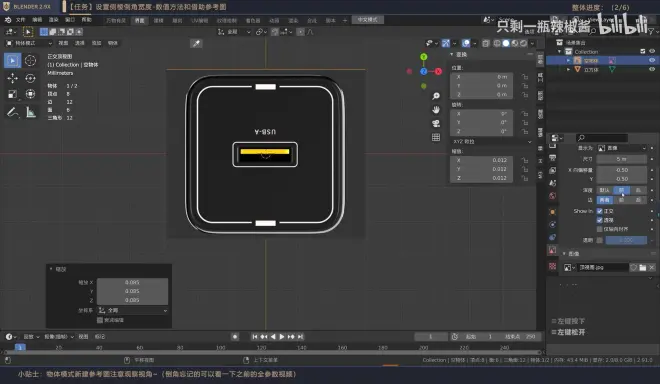Toggle the perspective checkbox under Show In

pyautogui.click(x=599, y=220)
